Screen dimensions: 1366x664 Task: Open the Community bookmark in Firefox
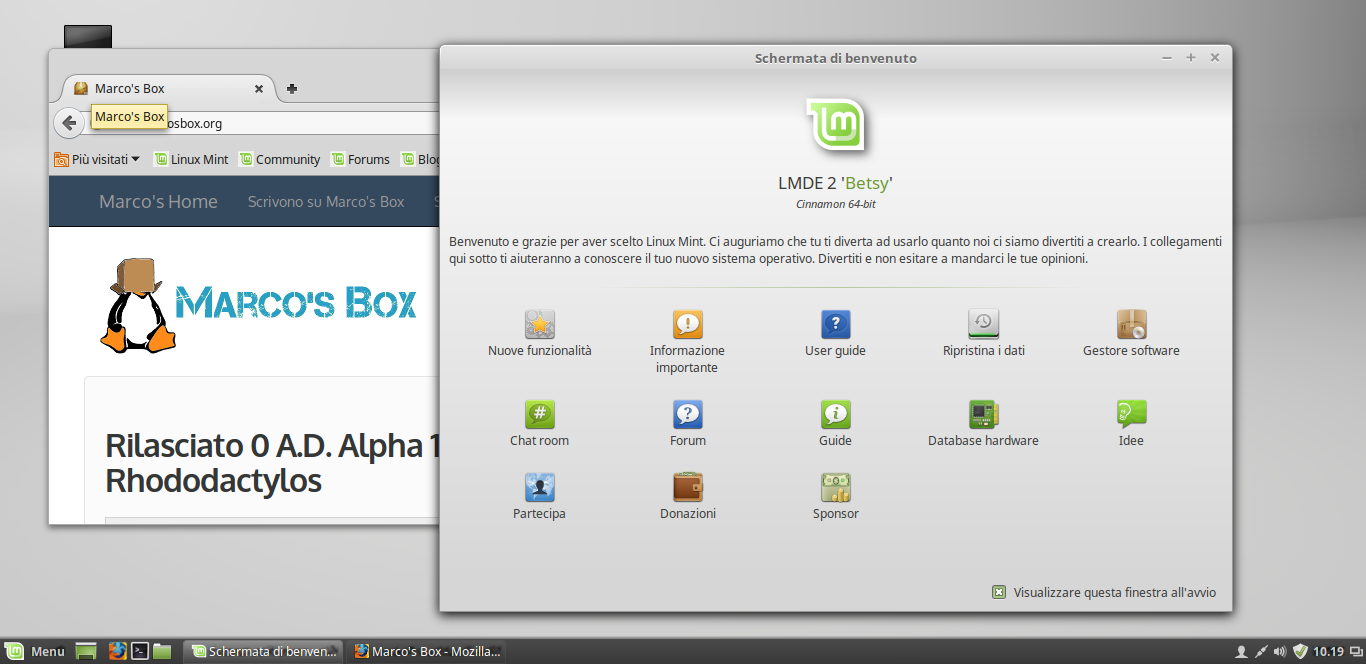[x=279, y=159]
